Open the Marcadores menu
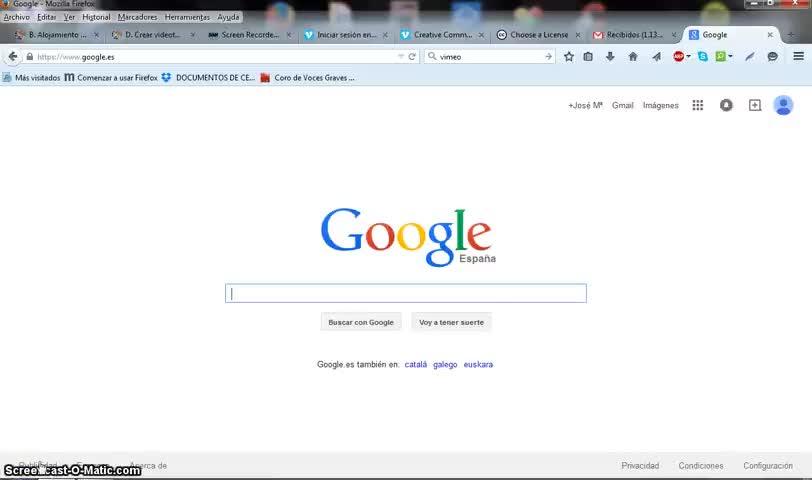This screenshot has height=480, width=812. click(x=137, y=17)
